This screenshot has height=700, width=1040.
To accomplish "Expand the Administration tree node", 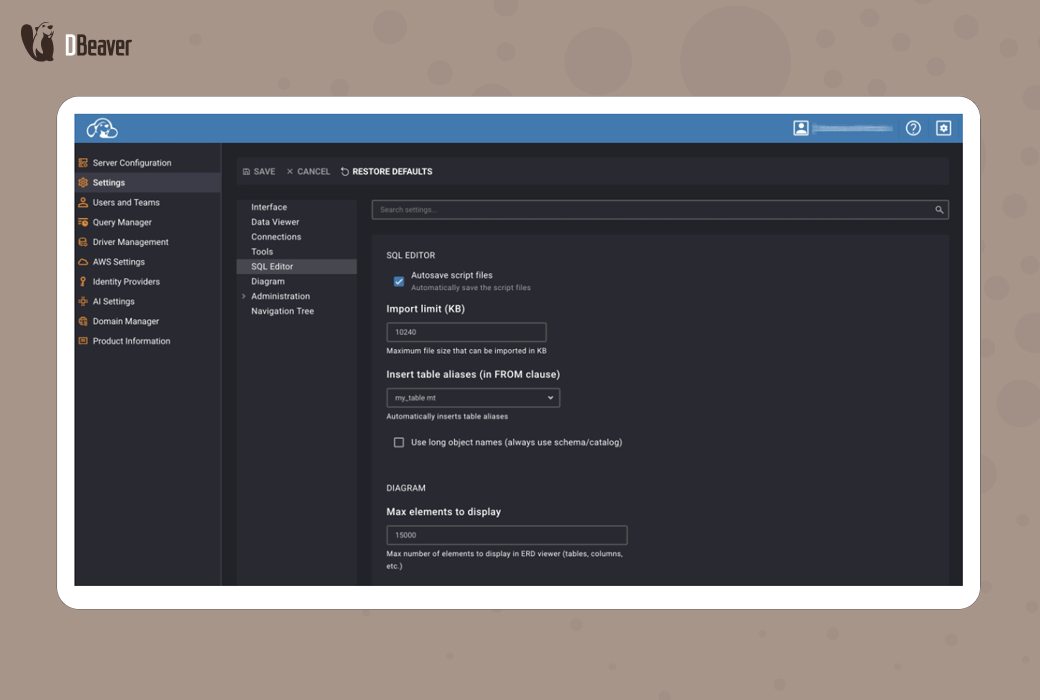I will 244,296.
